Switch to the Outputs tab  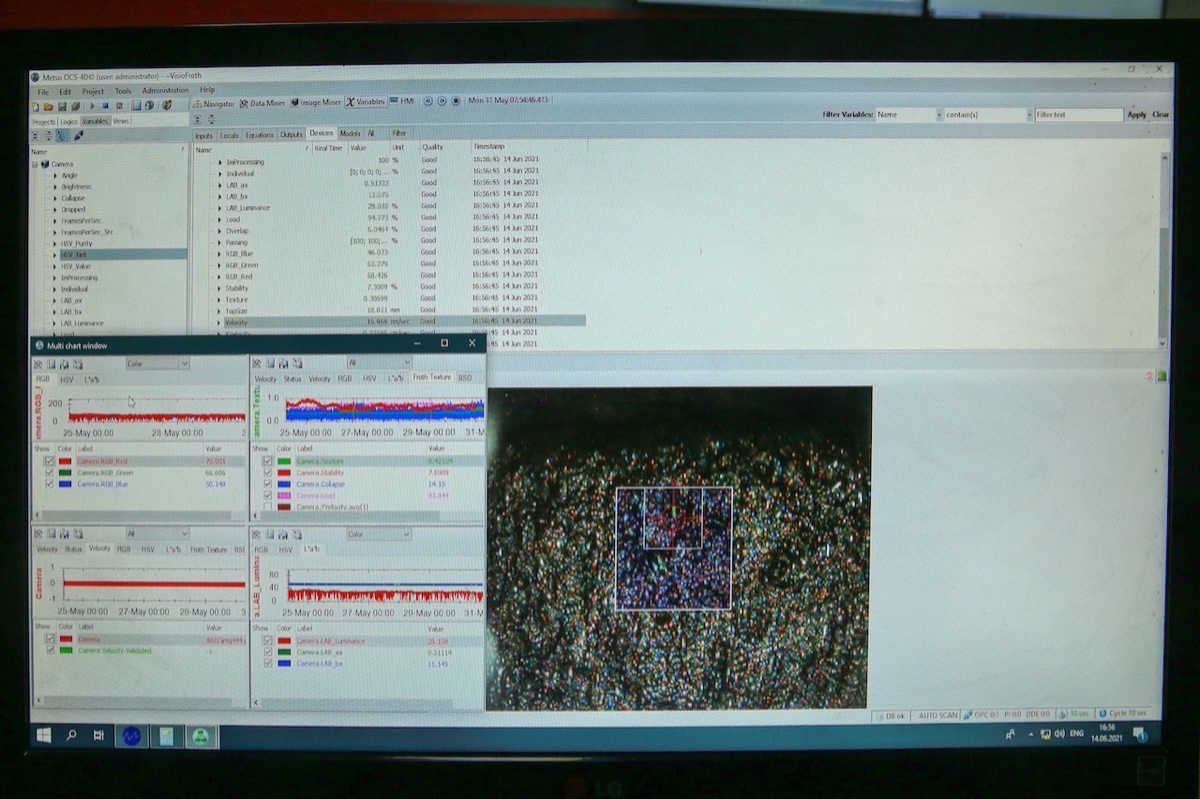(x=291, y=133)
